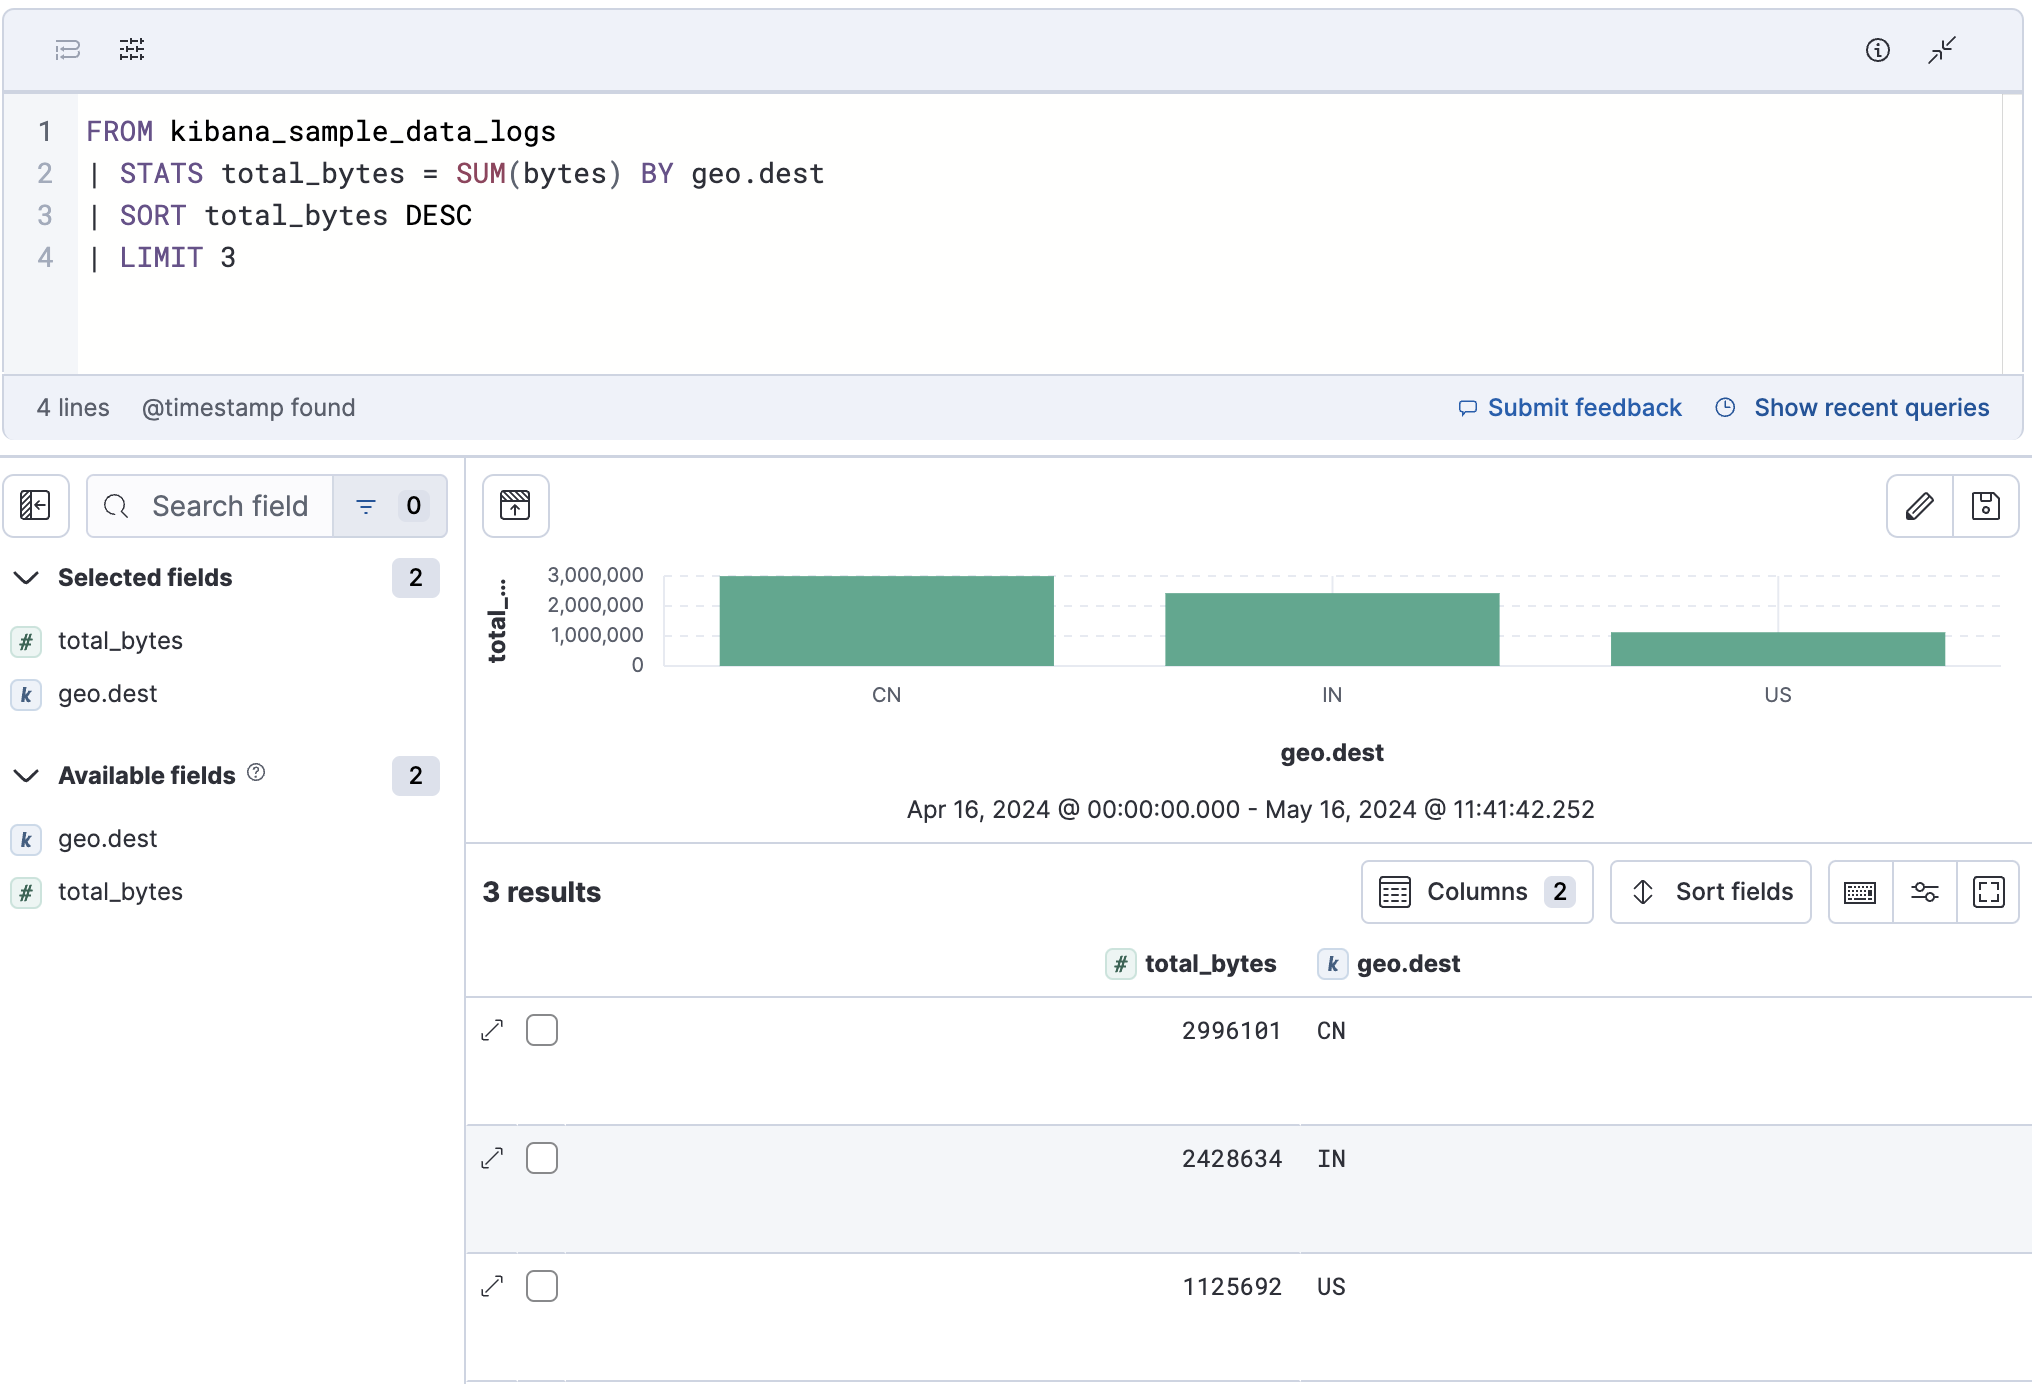Click the save query icon

[x=1986, y=507]
